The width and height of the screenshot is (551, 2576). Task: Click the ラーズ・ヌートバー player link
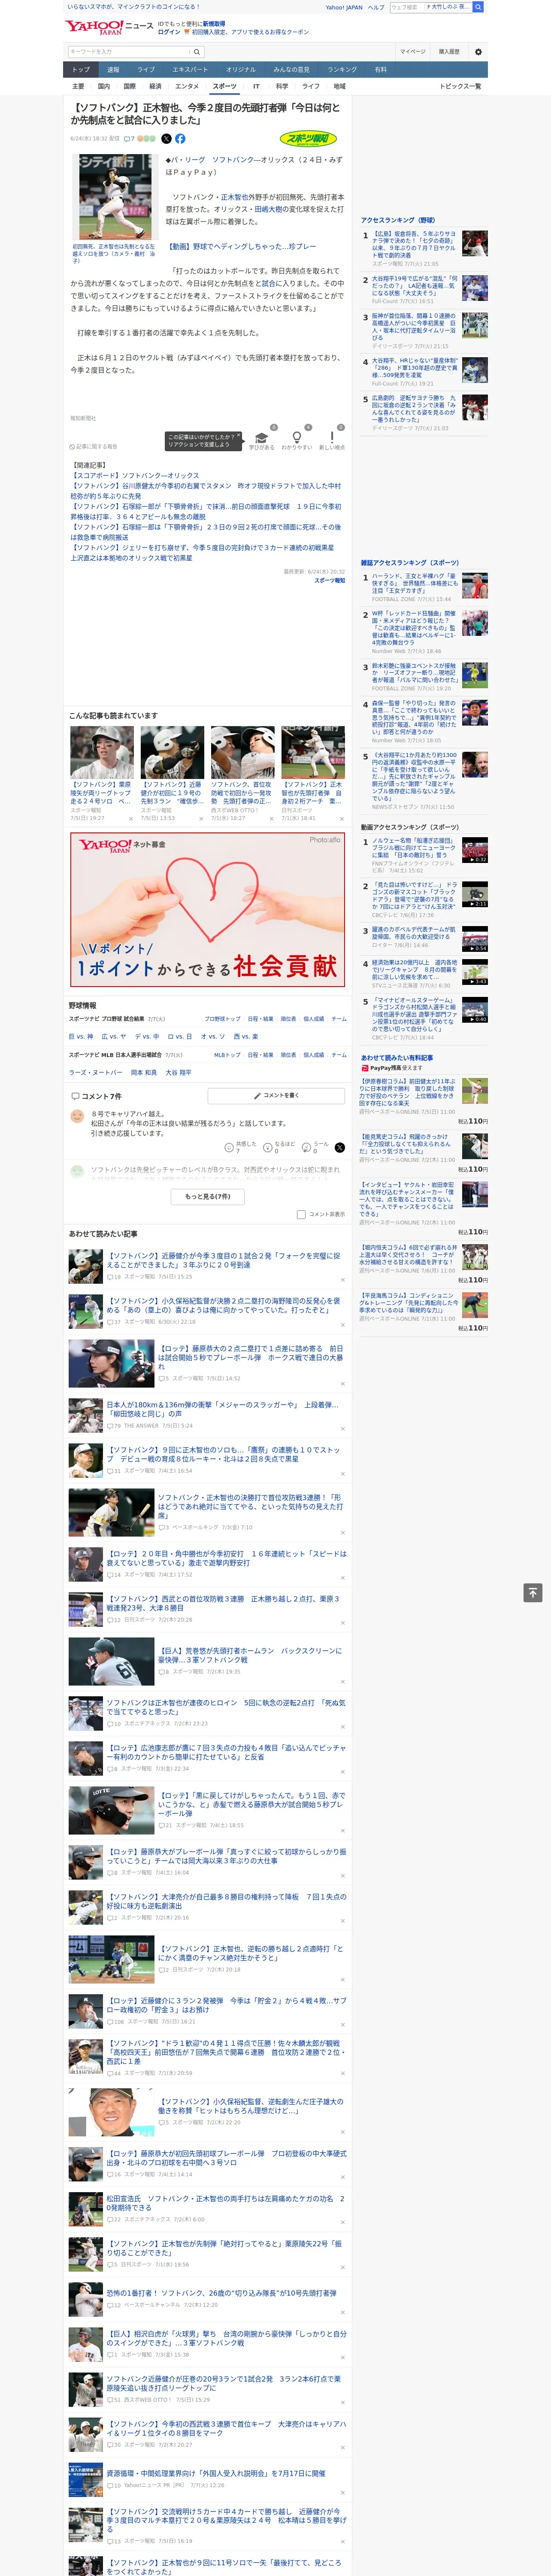point(96,1072)
